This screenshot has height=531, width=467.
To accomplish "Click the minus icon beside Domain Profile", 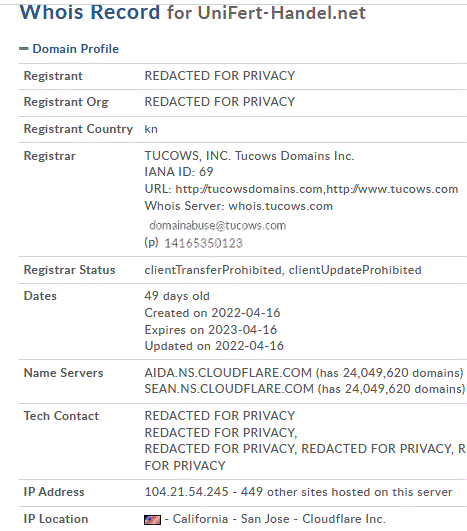I will click(24, 49).
